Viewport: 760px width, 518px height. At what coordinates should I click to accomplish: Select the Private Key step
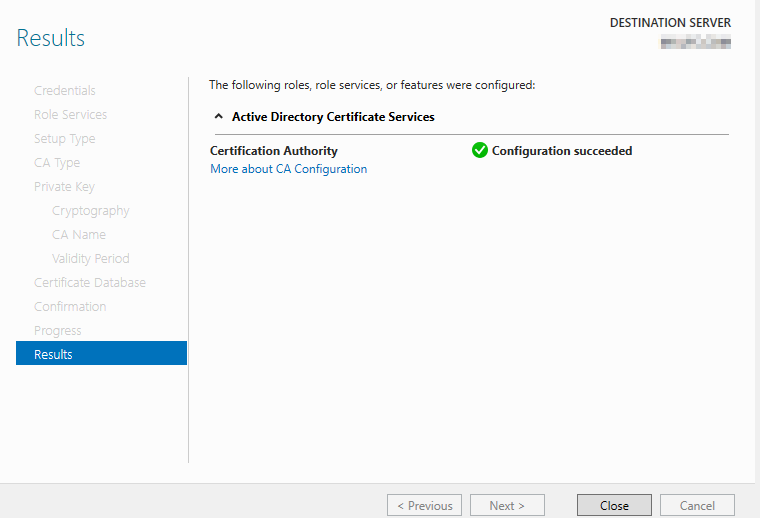tap(64, 187)
